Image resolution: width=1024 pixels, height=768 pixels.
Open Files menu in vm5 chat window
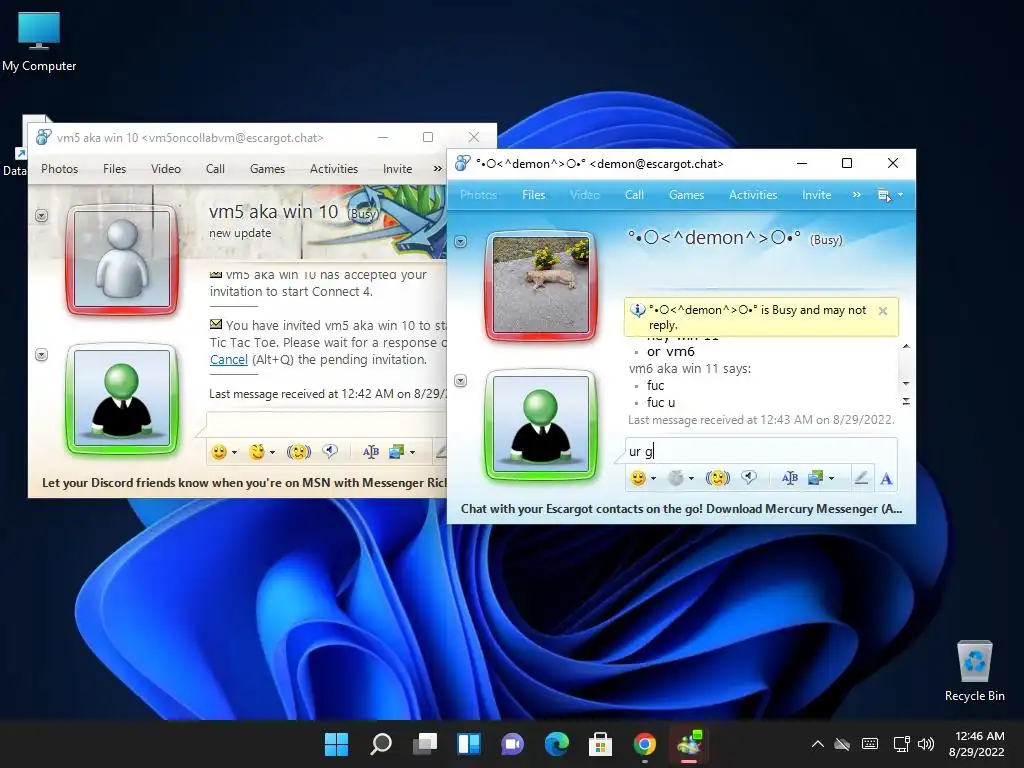pyautogui.click(x=114, y=168)
